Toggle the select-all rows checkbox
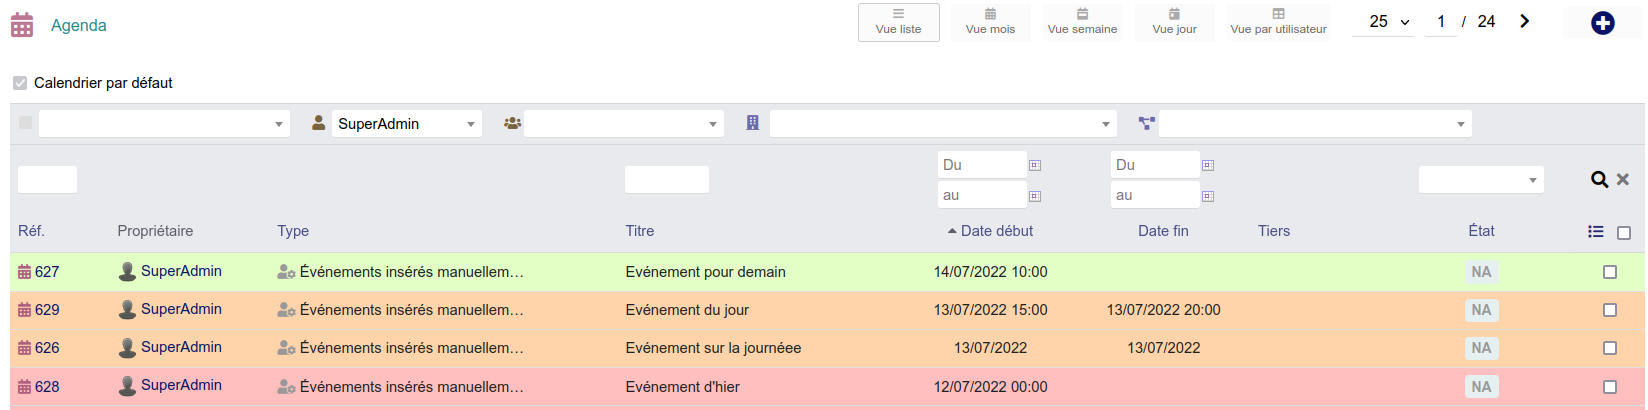The image size is (1648, 410). tap(1624, 233)
